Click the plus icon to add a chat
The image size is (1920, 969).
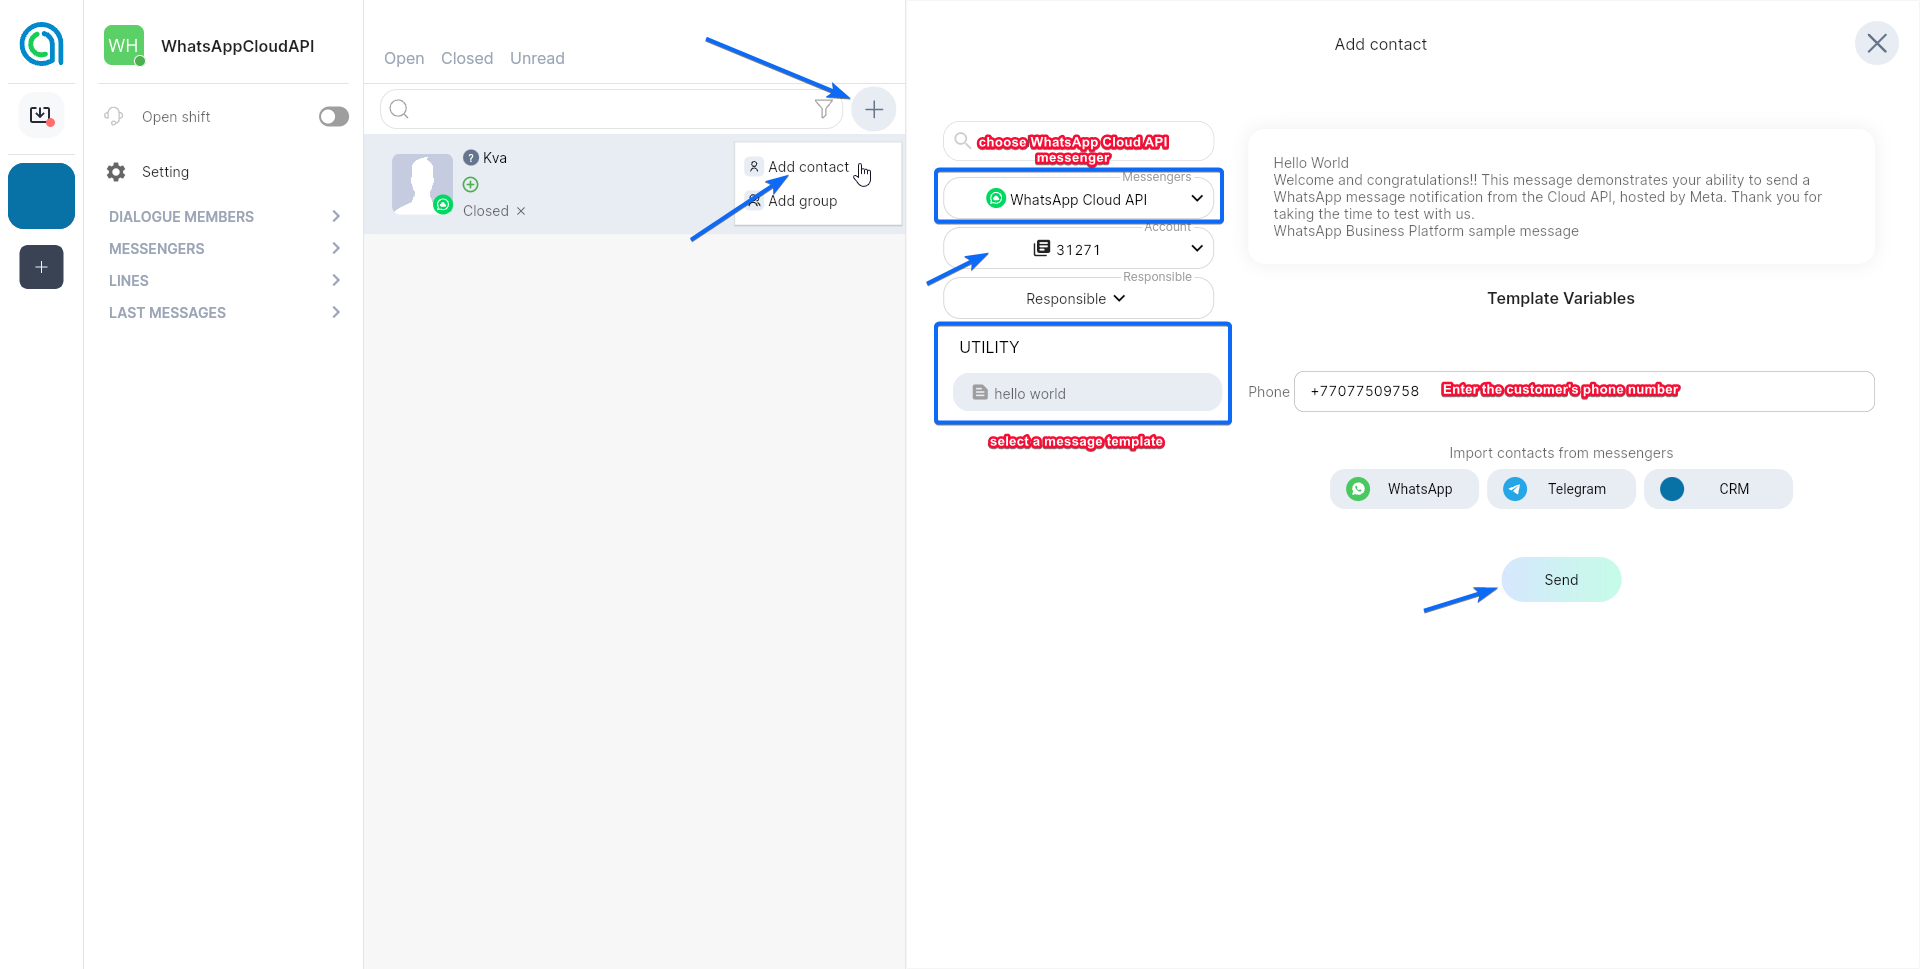click(873, 109)
